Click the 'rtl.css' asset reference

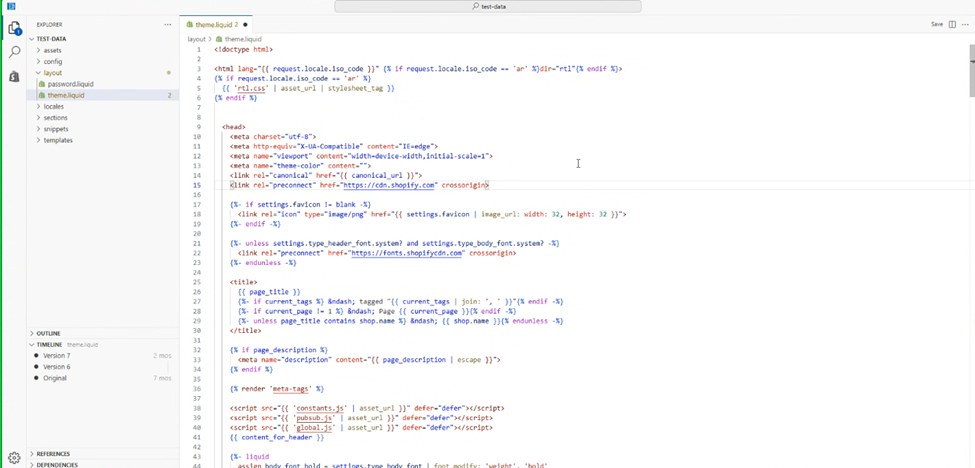pos(250,88)
